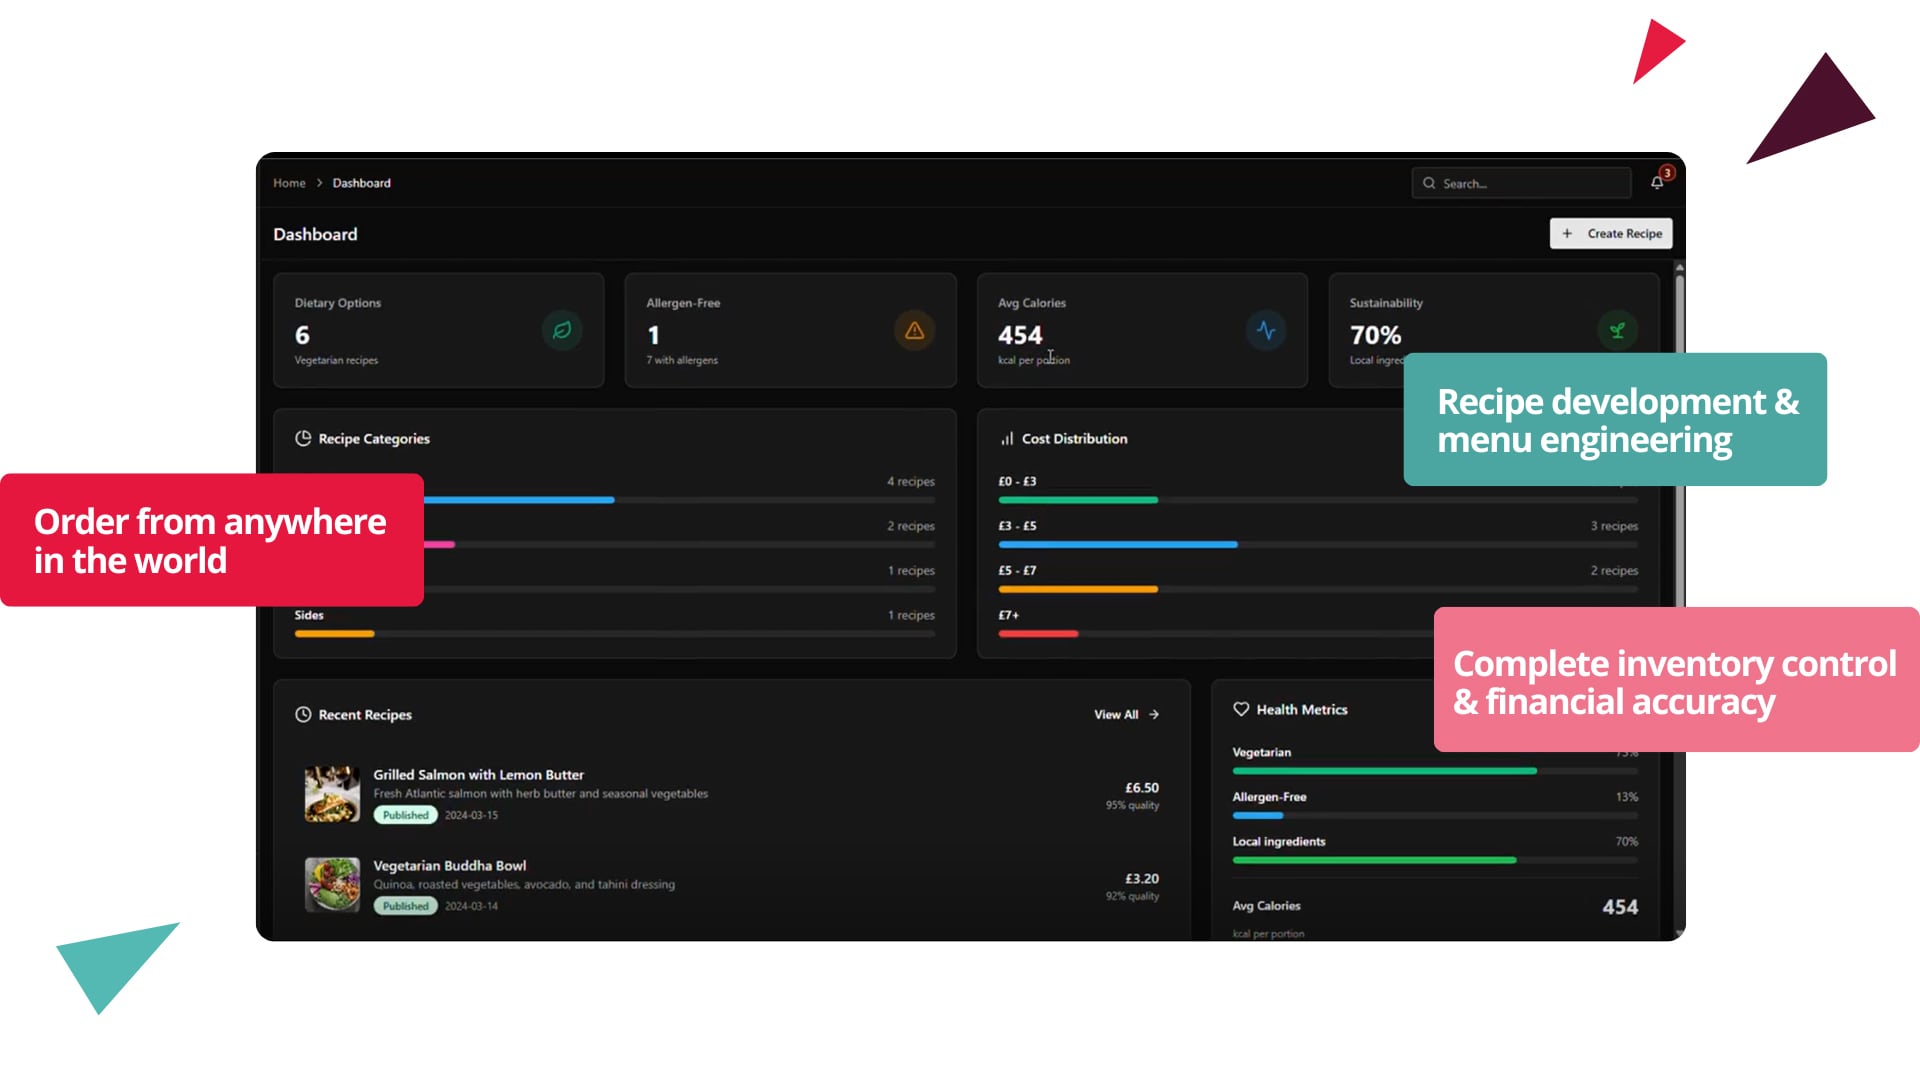Select the leaf icon on Dietary Options card
Viewport: 1920px width, 1080px height.
click(562, 330)
